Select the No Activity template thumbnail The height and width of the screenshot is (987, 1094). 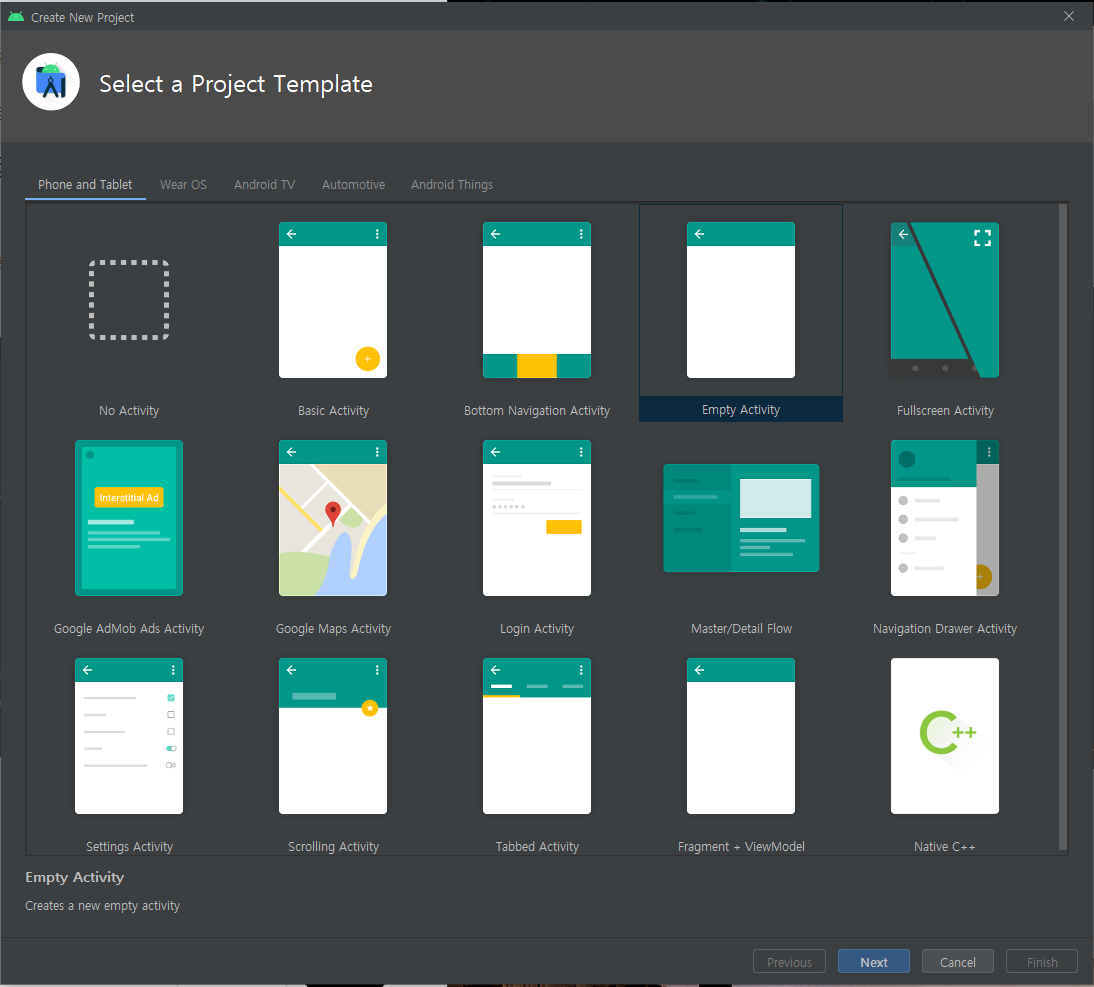point(129,300)
